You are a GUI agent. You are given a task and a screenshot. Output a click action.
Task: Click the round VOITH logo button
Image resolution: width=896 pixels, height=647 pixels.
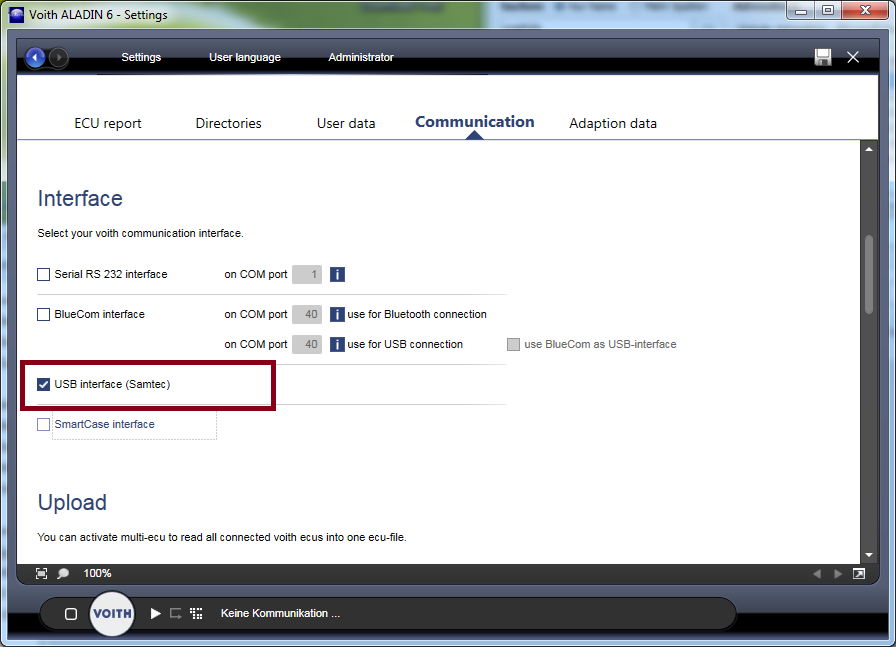(x=112, y=614)
